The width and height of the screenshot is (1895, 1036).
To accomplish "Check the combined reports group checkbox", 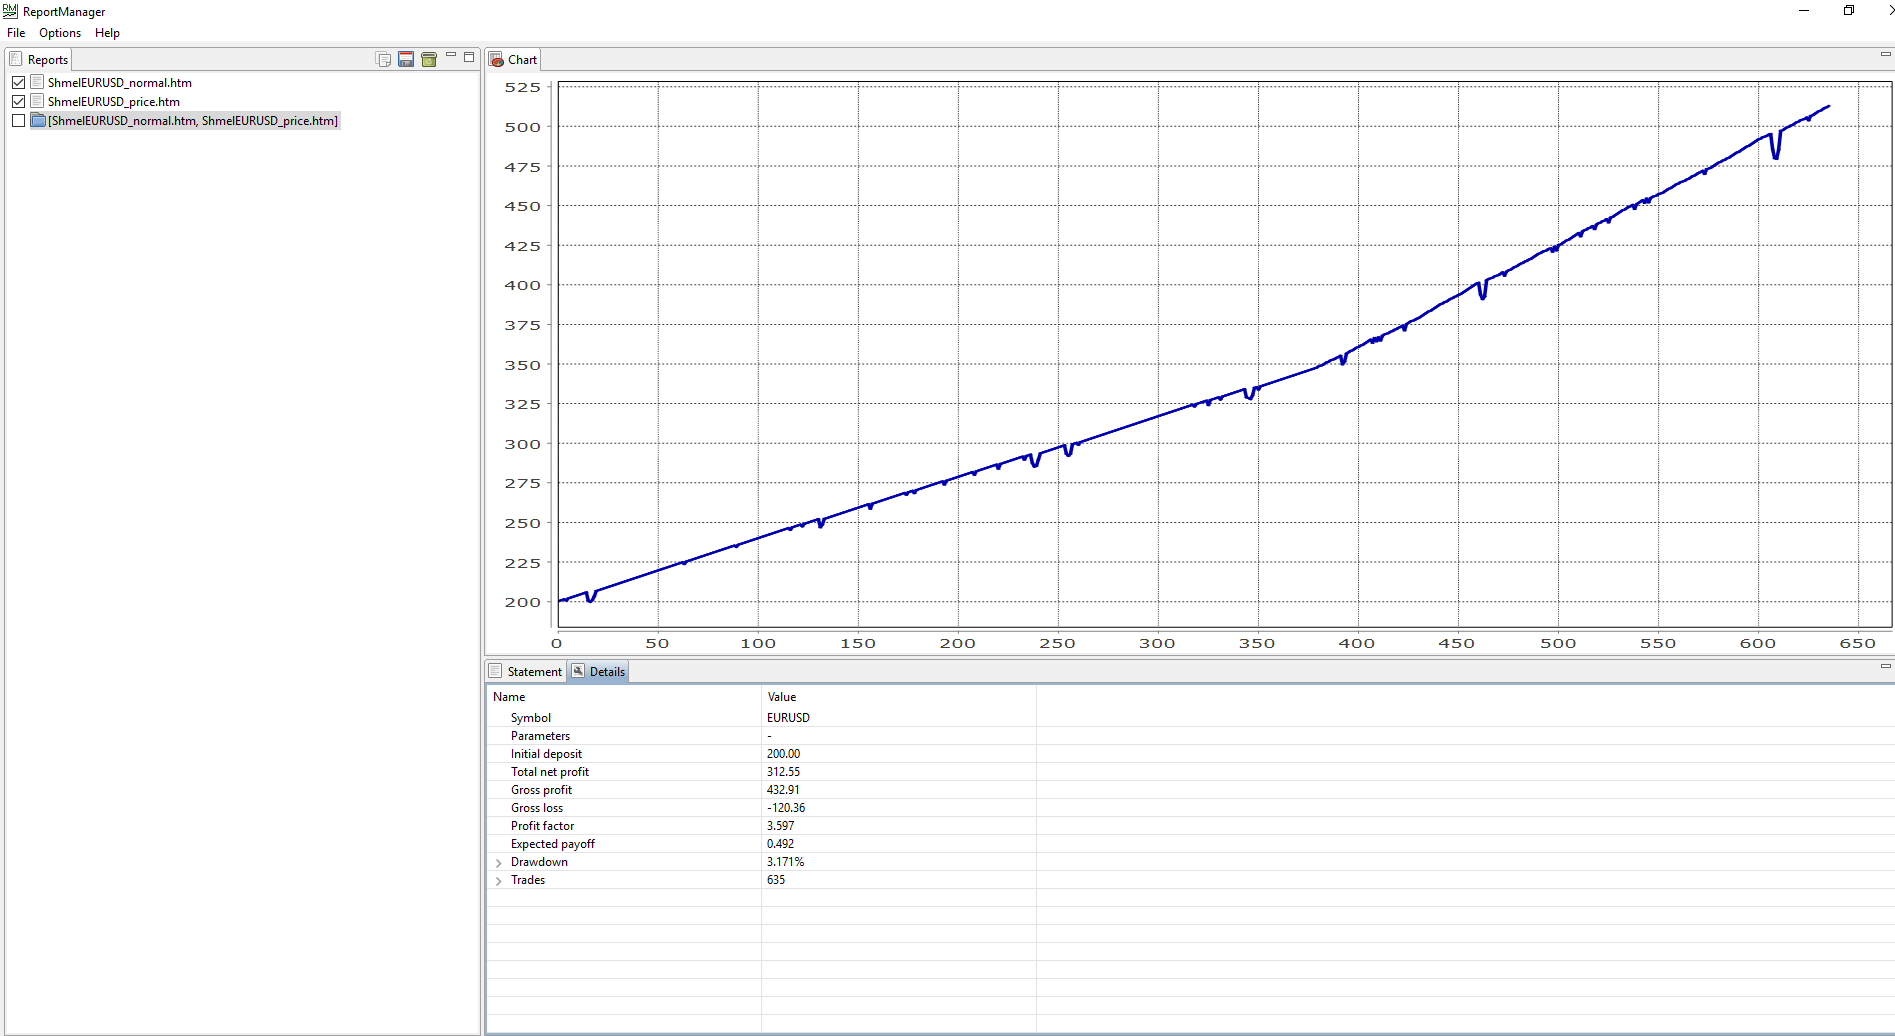I will pyautogui.click(x=18, y=120).
